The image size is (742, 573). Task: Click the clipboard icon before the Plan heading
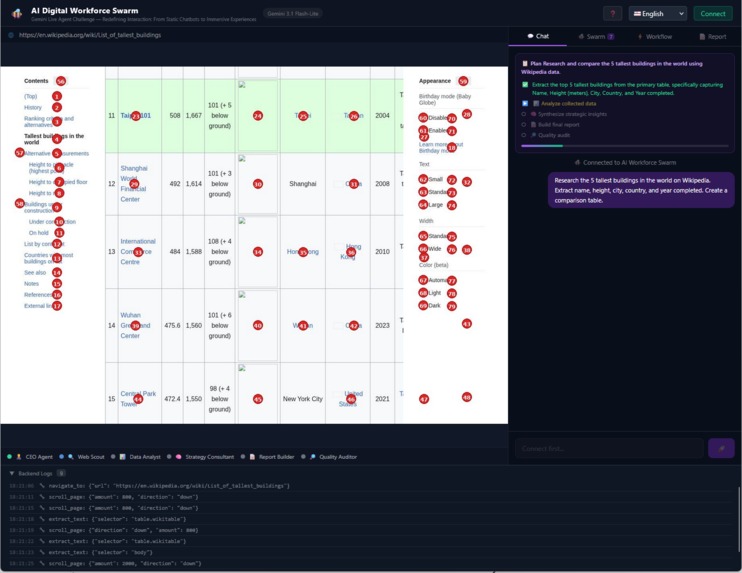point(524,63)
